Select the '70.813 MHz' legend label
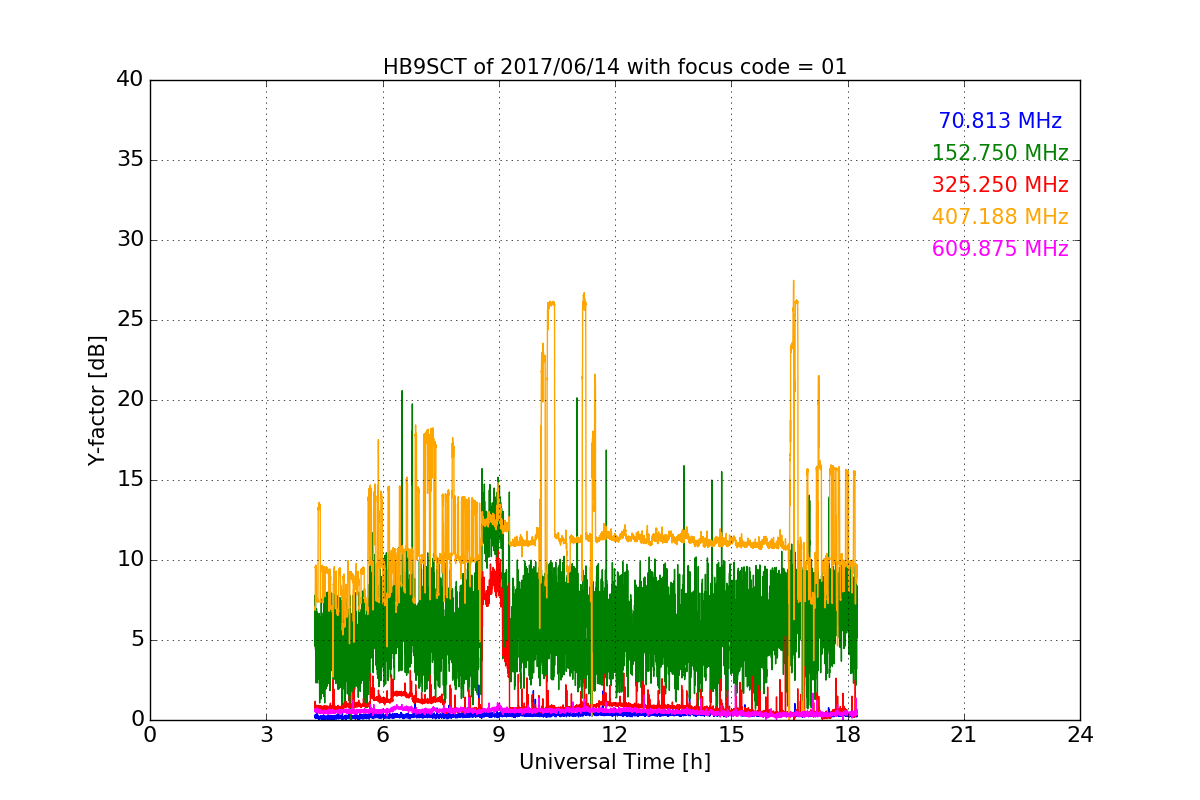 click(1000, 121)
